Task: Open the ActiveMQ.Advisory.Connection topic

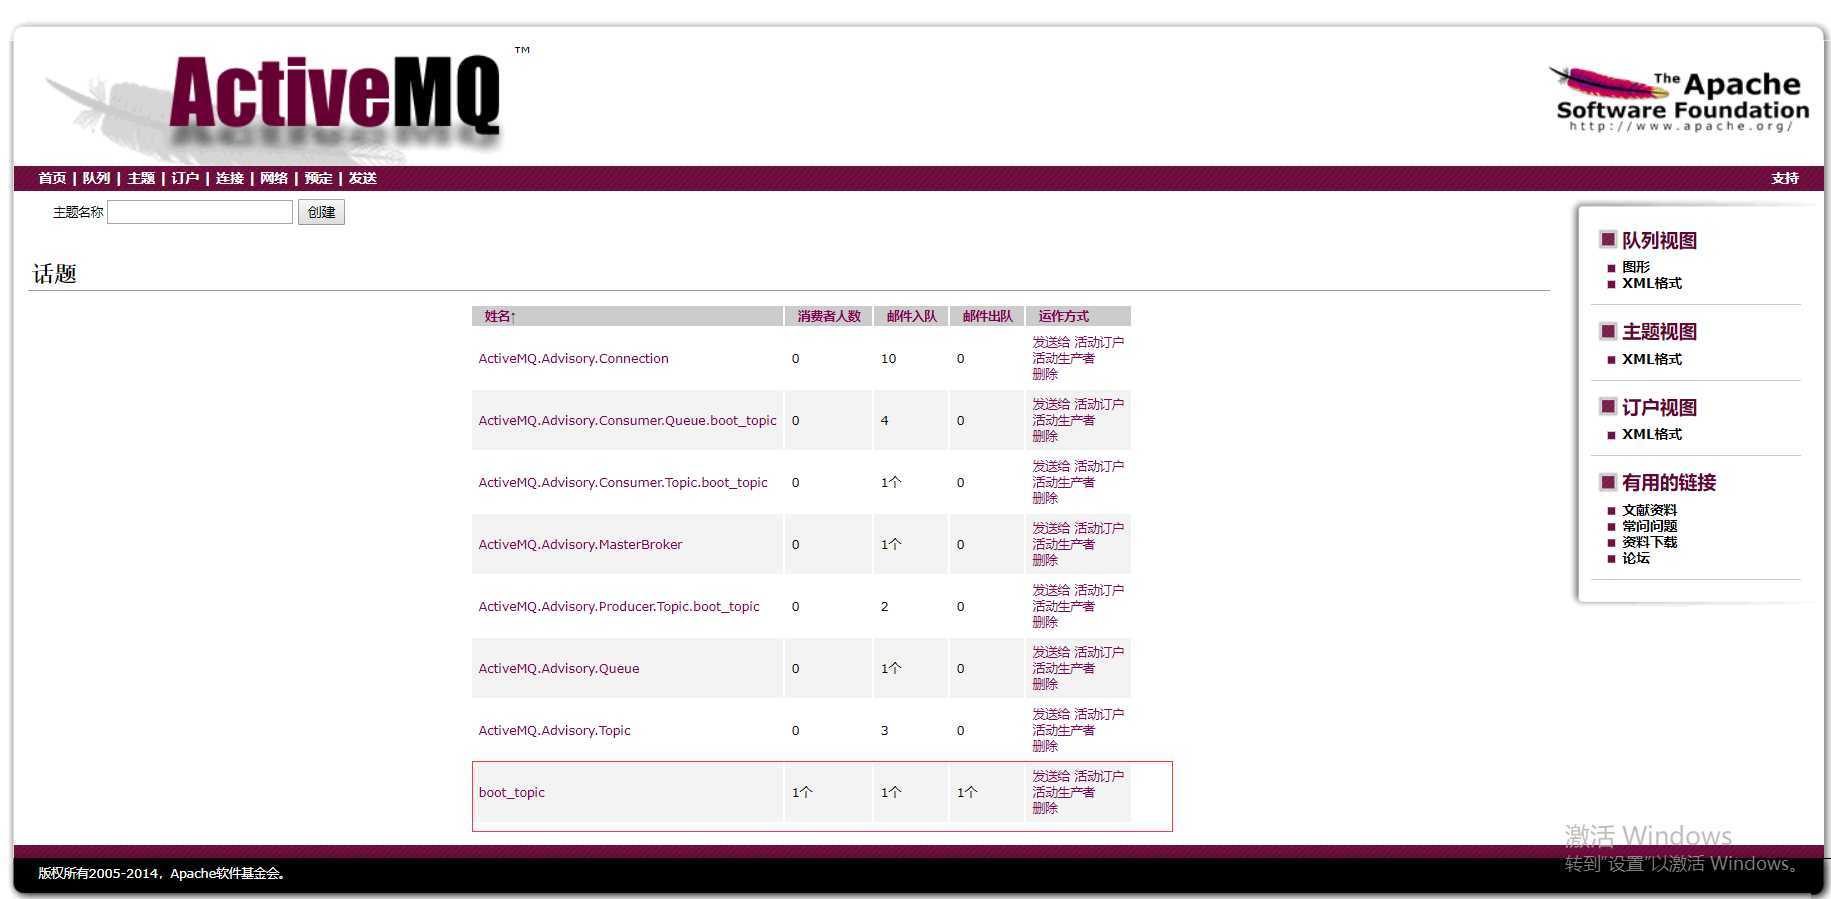Action: tap(573, 358)
